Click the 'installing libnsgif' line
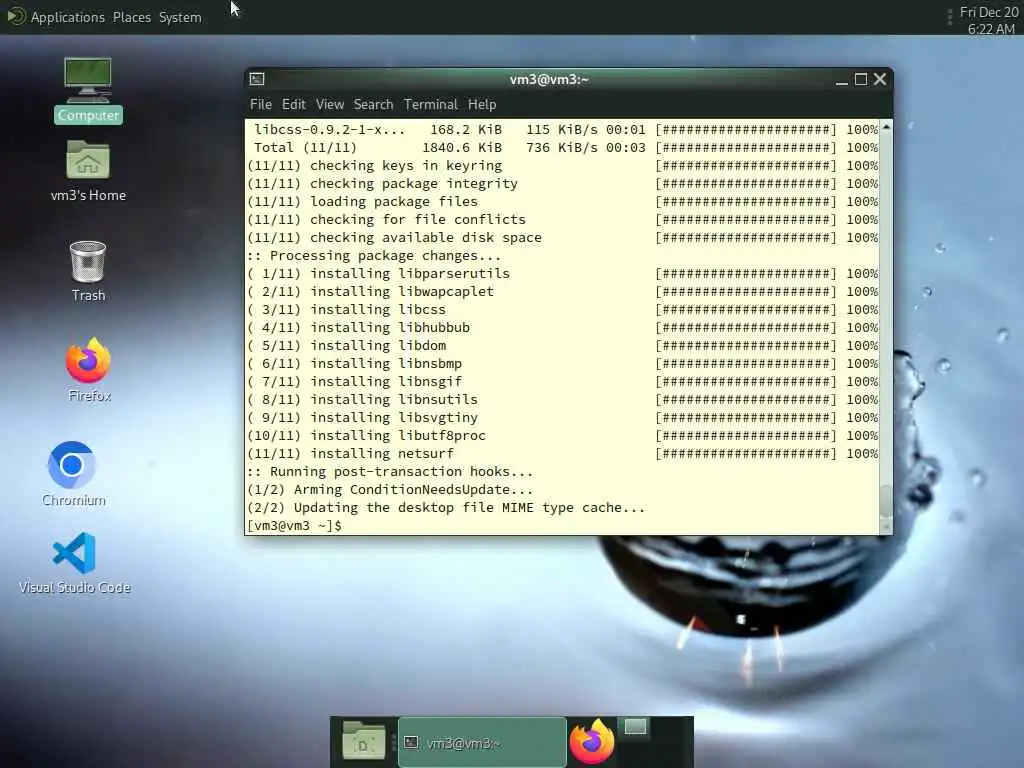 pos(562,381)
